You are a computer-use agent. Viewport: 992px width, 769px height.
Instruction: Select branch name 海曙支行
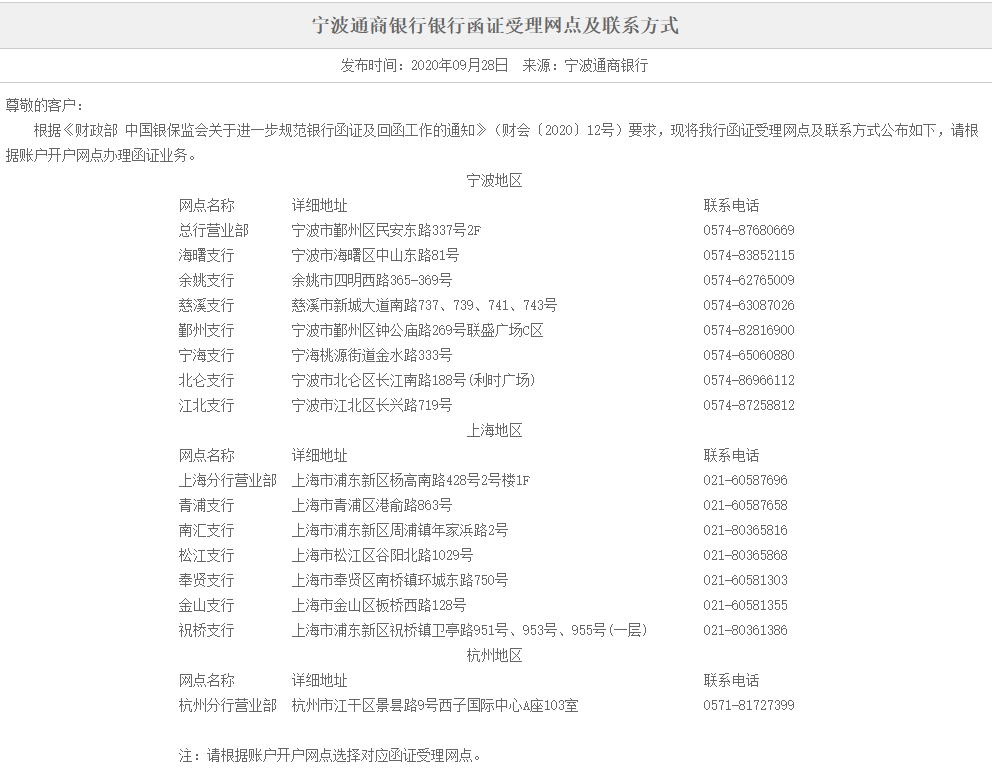(x=206, y=255)
